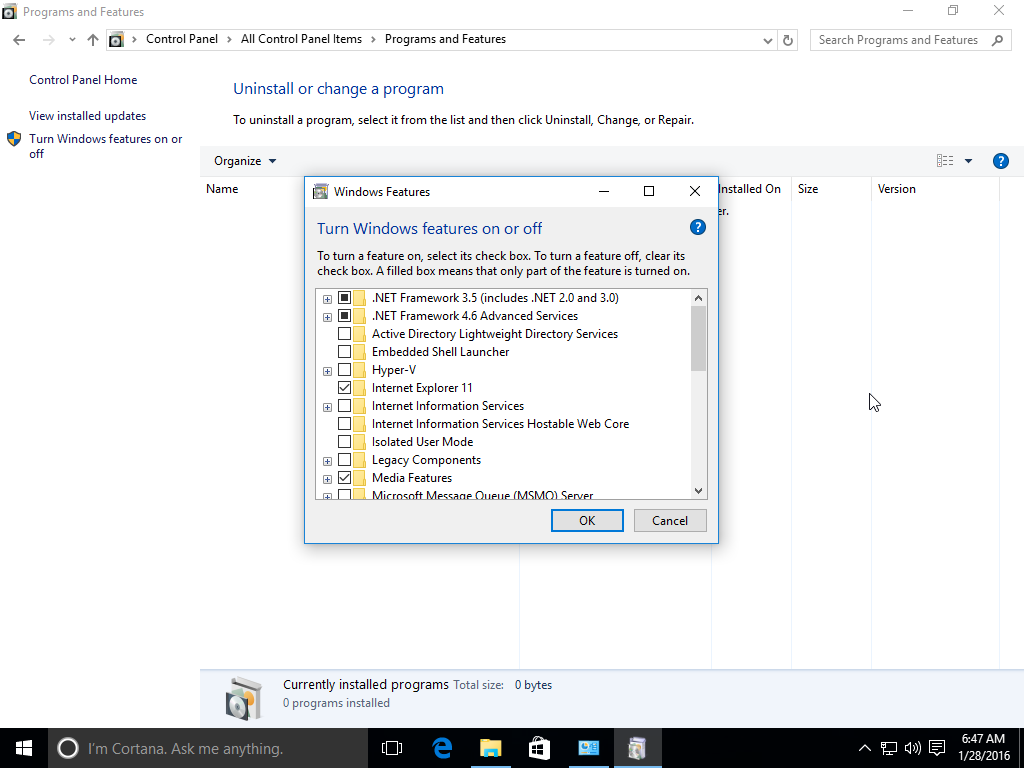Image resolution: width=1024 pixels, height=768 pixels.
Task: Open the Action Center notifications icon
Action: (937, 748)
